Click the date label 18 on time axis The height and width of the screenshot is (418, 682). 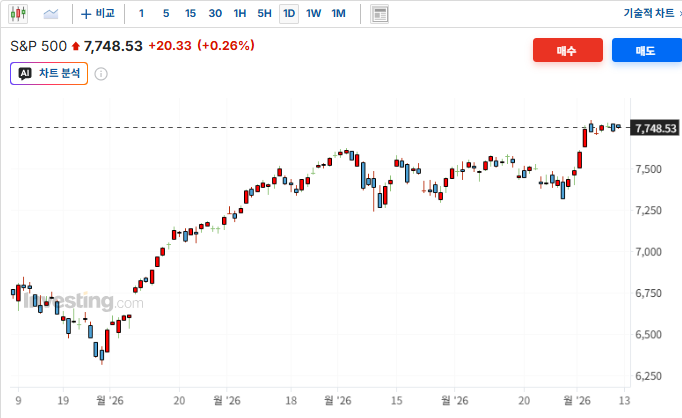tap(291, 400)
